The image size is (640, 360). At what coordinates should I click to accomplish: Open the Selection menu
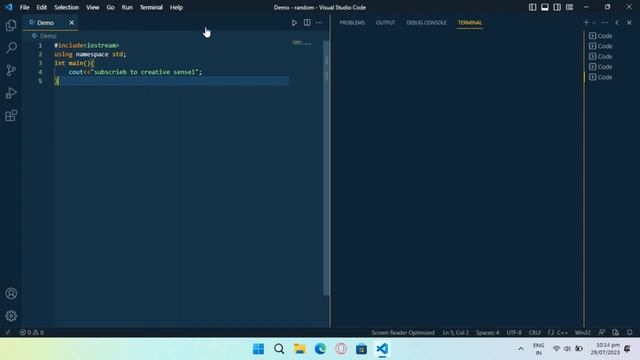pos(67,7)
